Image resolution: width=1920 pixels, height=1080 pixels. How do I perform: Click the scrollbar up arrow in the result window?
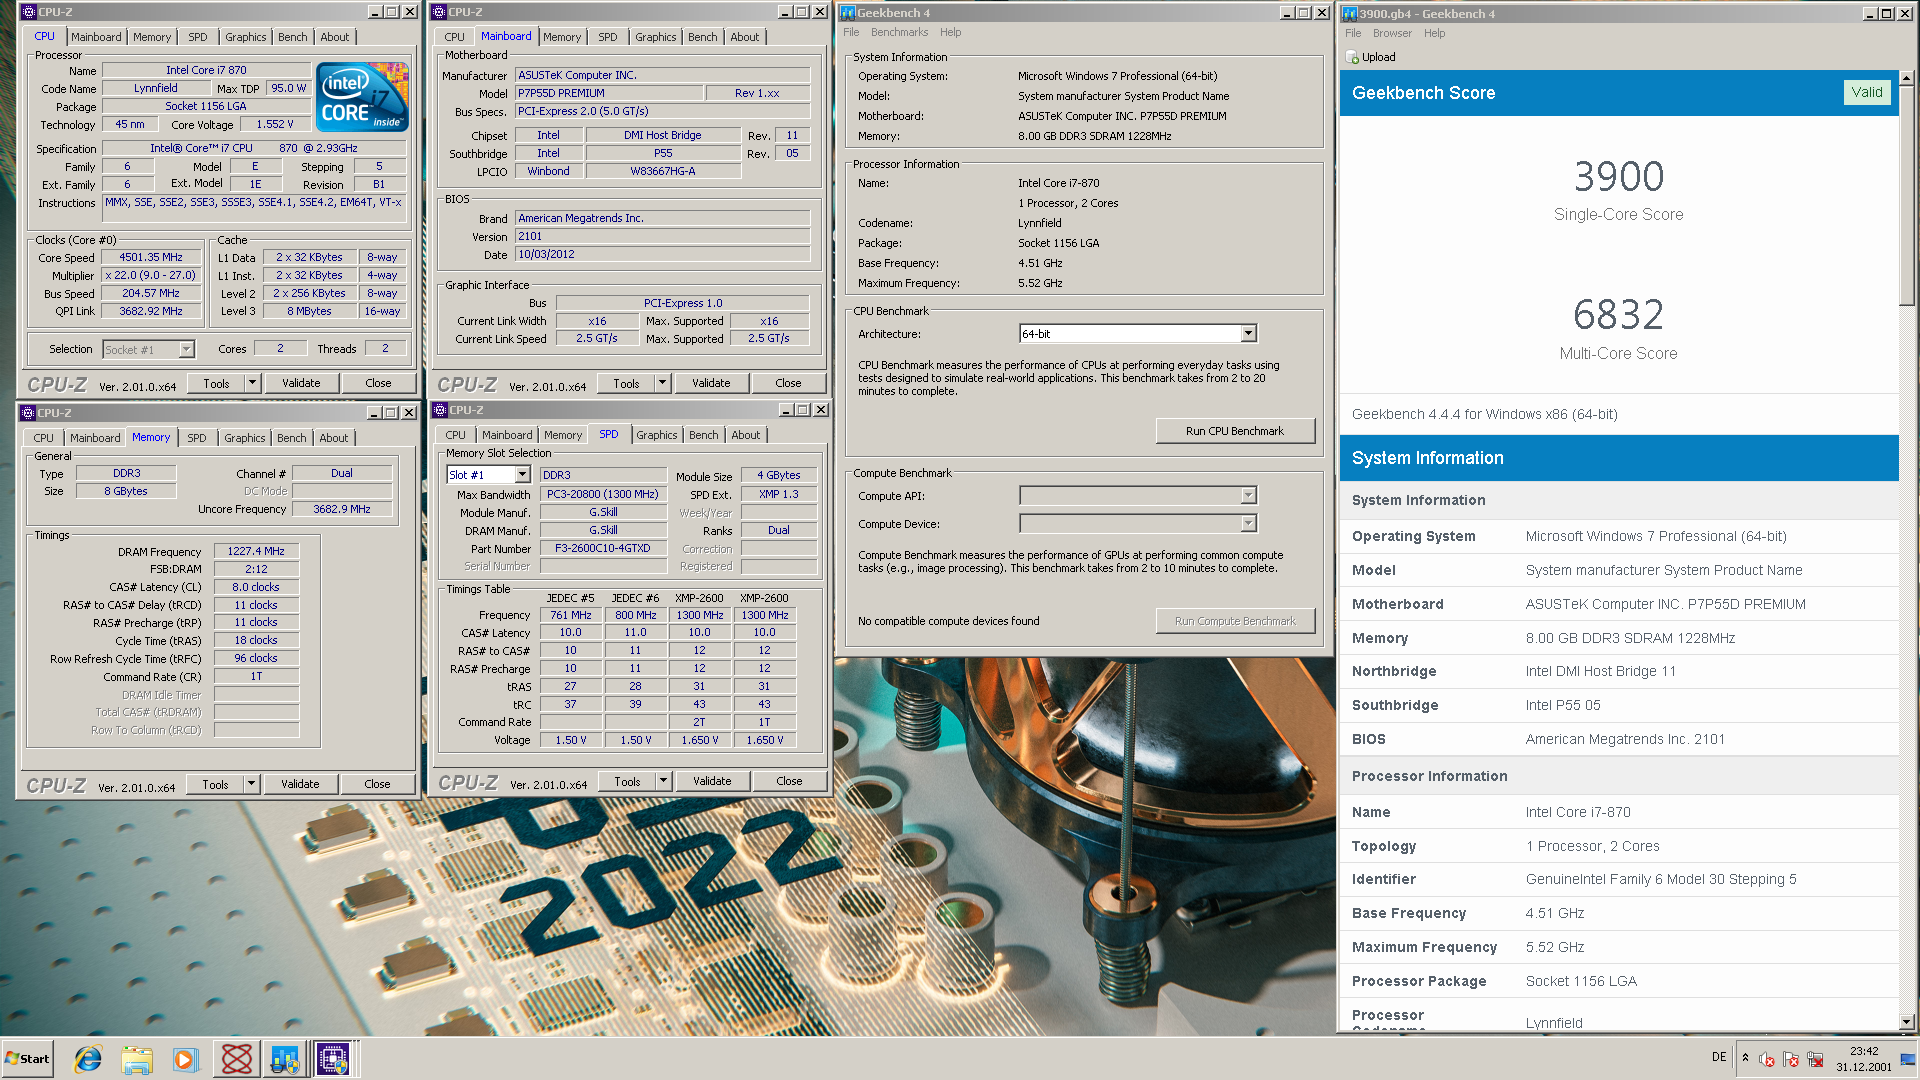1907,77
